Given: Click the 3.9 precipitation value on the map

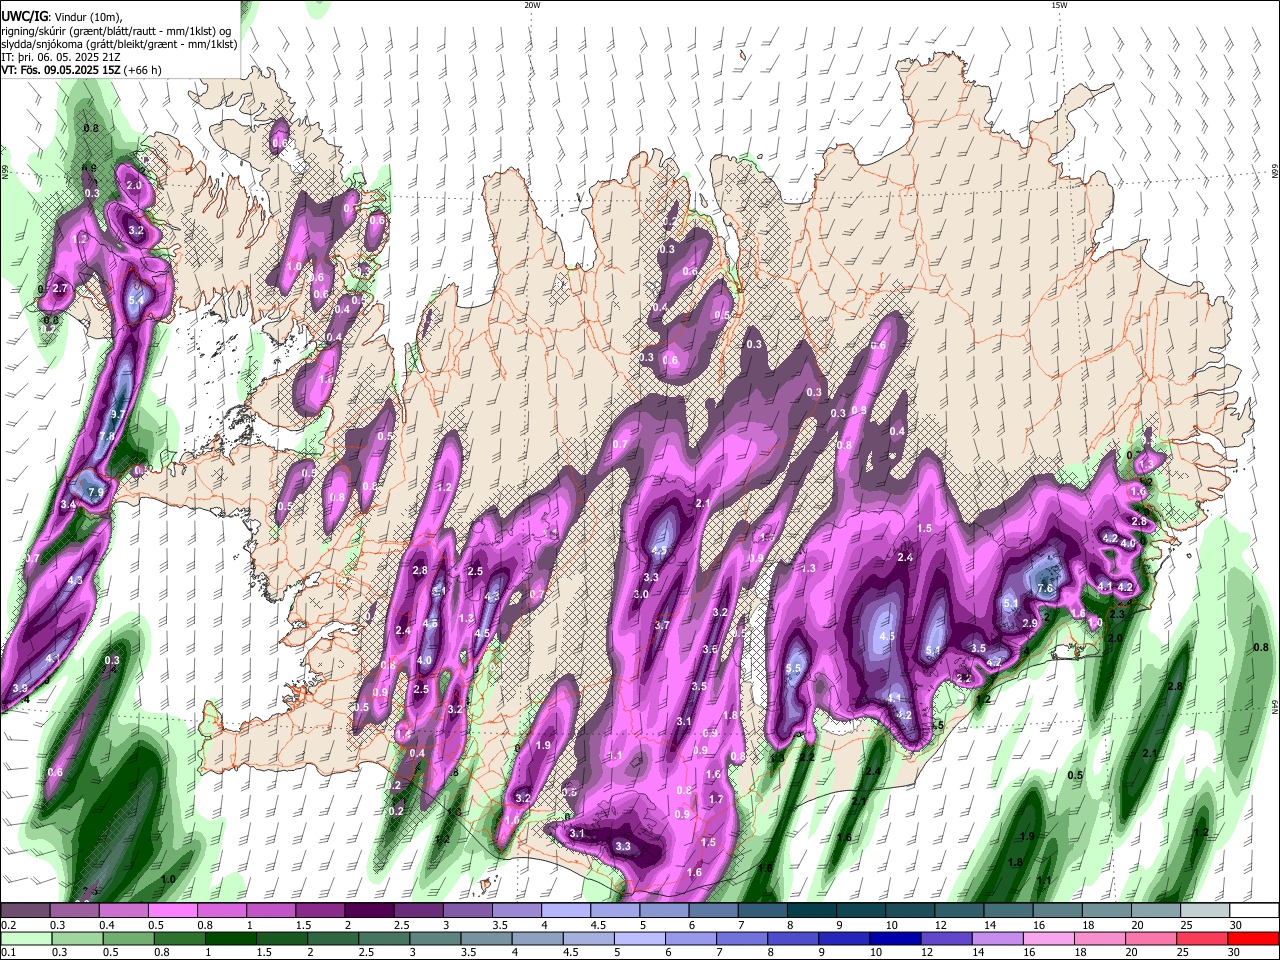Looking at the screenshot, I should click(x=20, y=689).
